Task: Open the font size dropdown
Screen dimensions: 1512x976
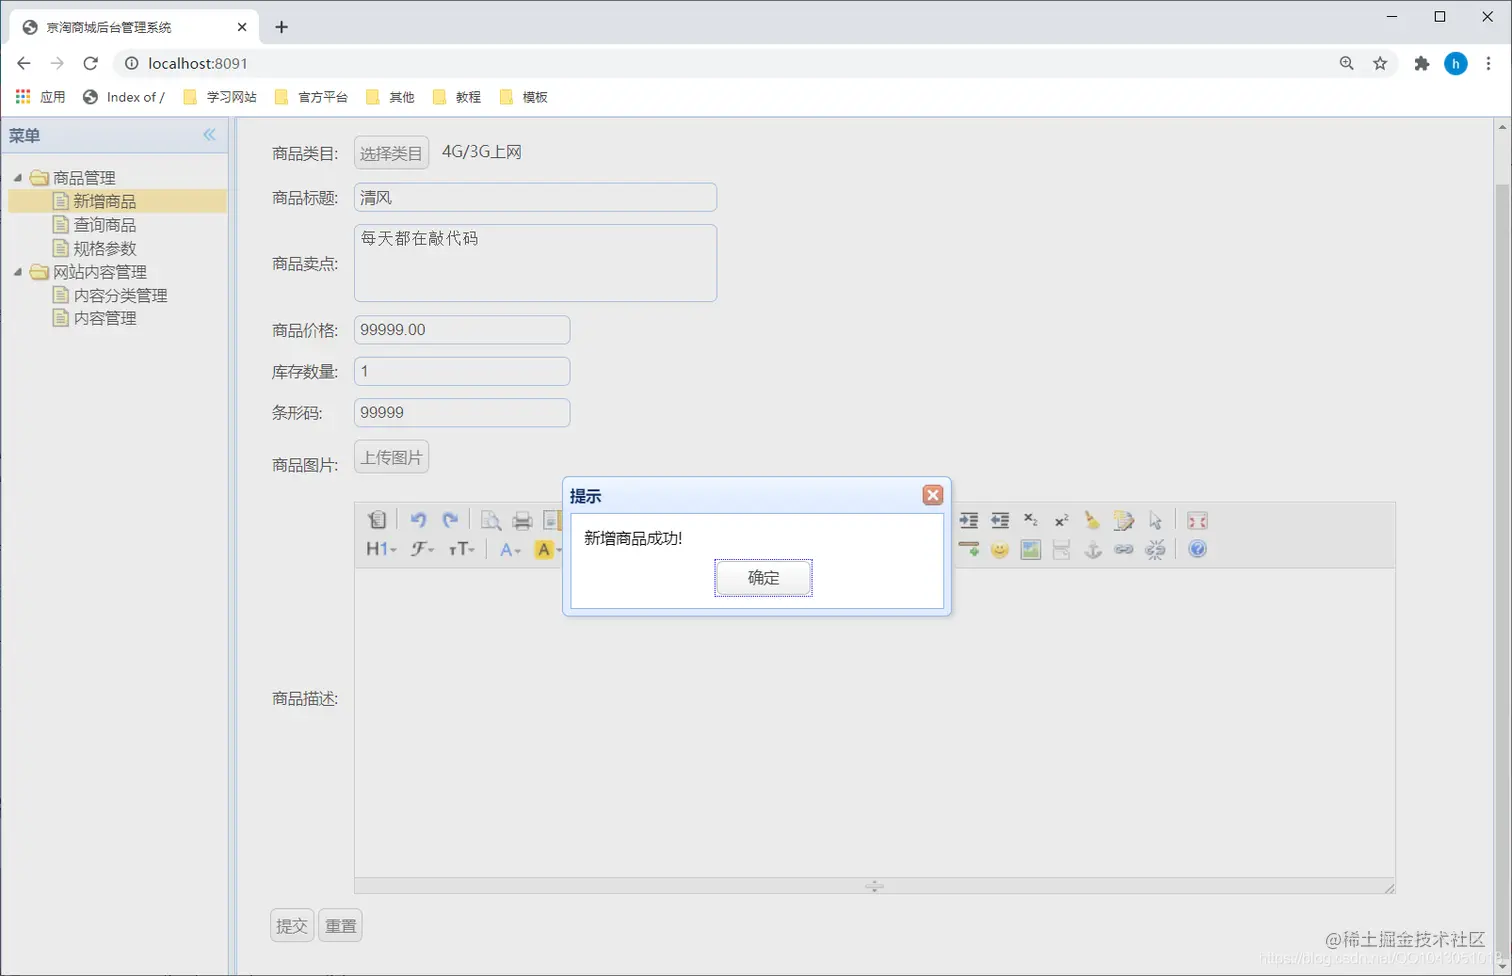Action: (462, 549)
